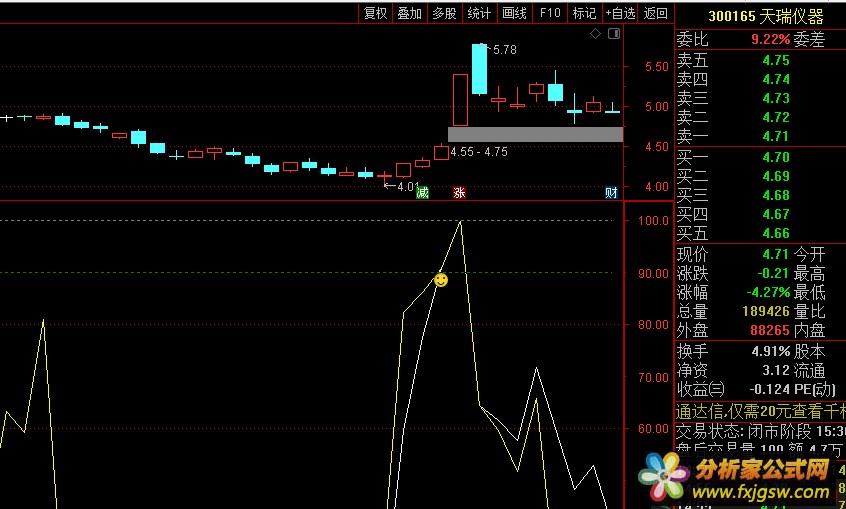Open the 统计 statistics tool
846x509 pixels.
click(x=479, y=13)
